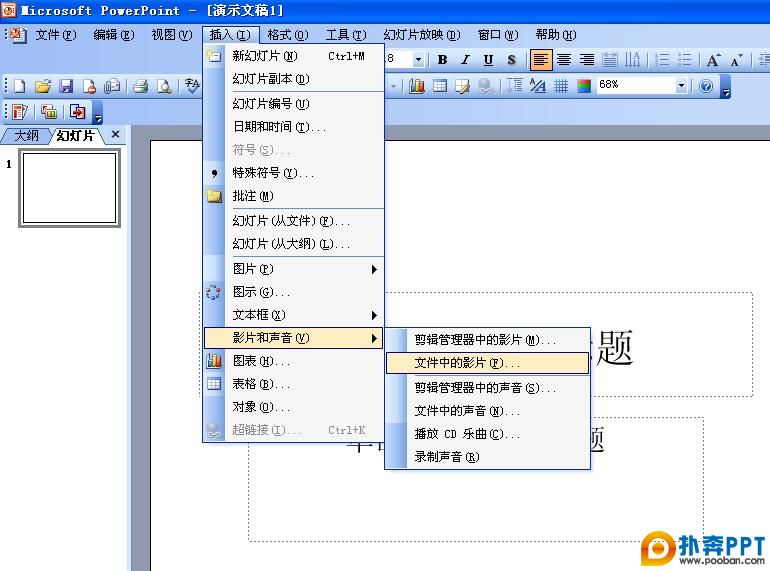Open toolbar options arrow on third toolbar row

(x=98, y=112)
